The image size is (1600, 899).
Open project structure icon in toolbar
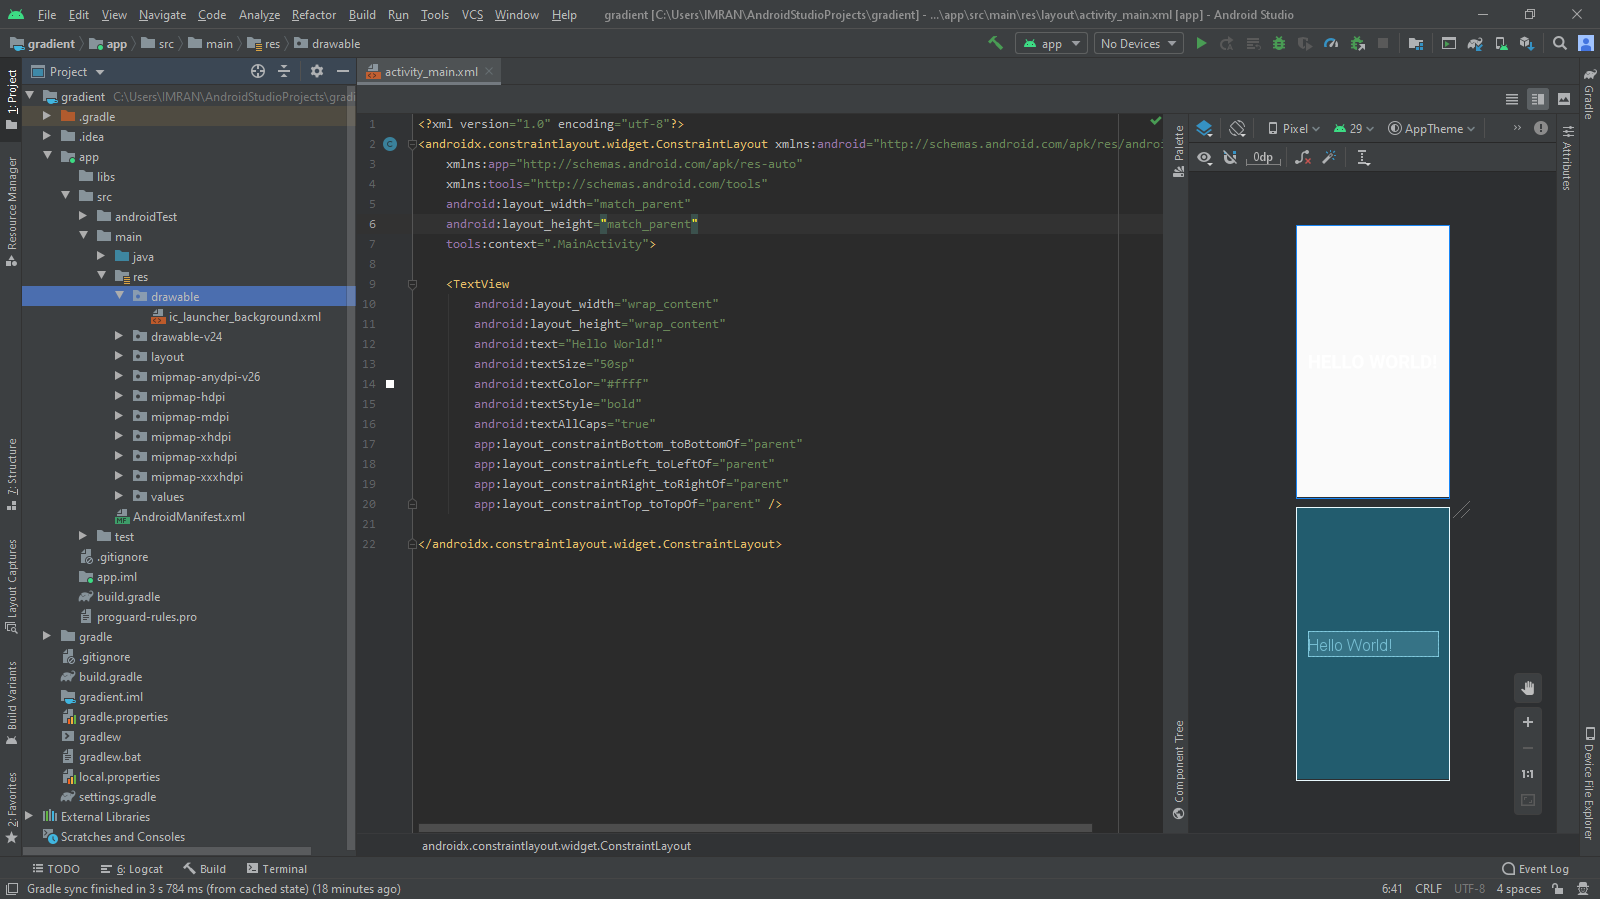[x=1416, y=43]
